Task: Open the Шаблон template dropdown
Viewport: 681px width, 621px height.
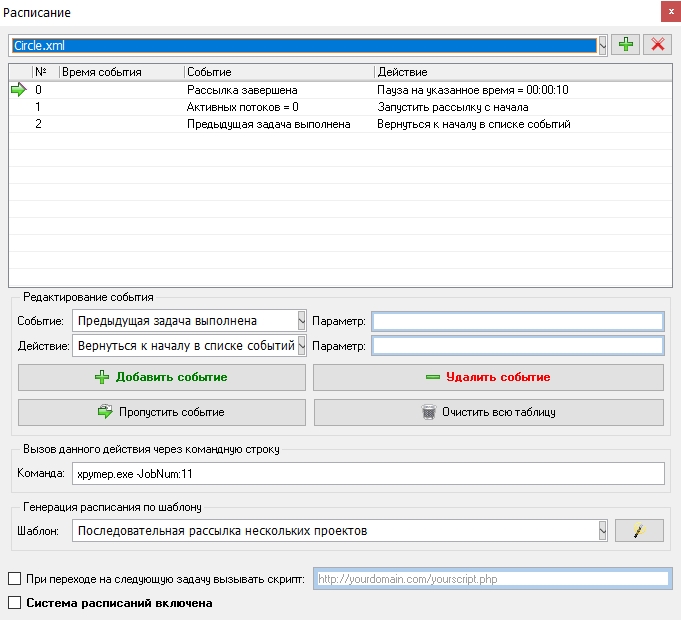Action: tap(602, 531)
